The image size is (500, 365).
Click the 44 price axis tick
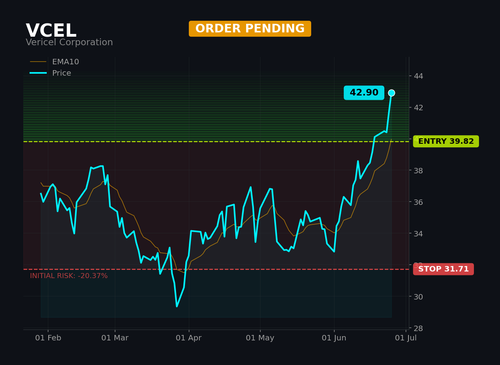coord(418,76)
